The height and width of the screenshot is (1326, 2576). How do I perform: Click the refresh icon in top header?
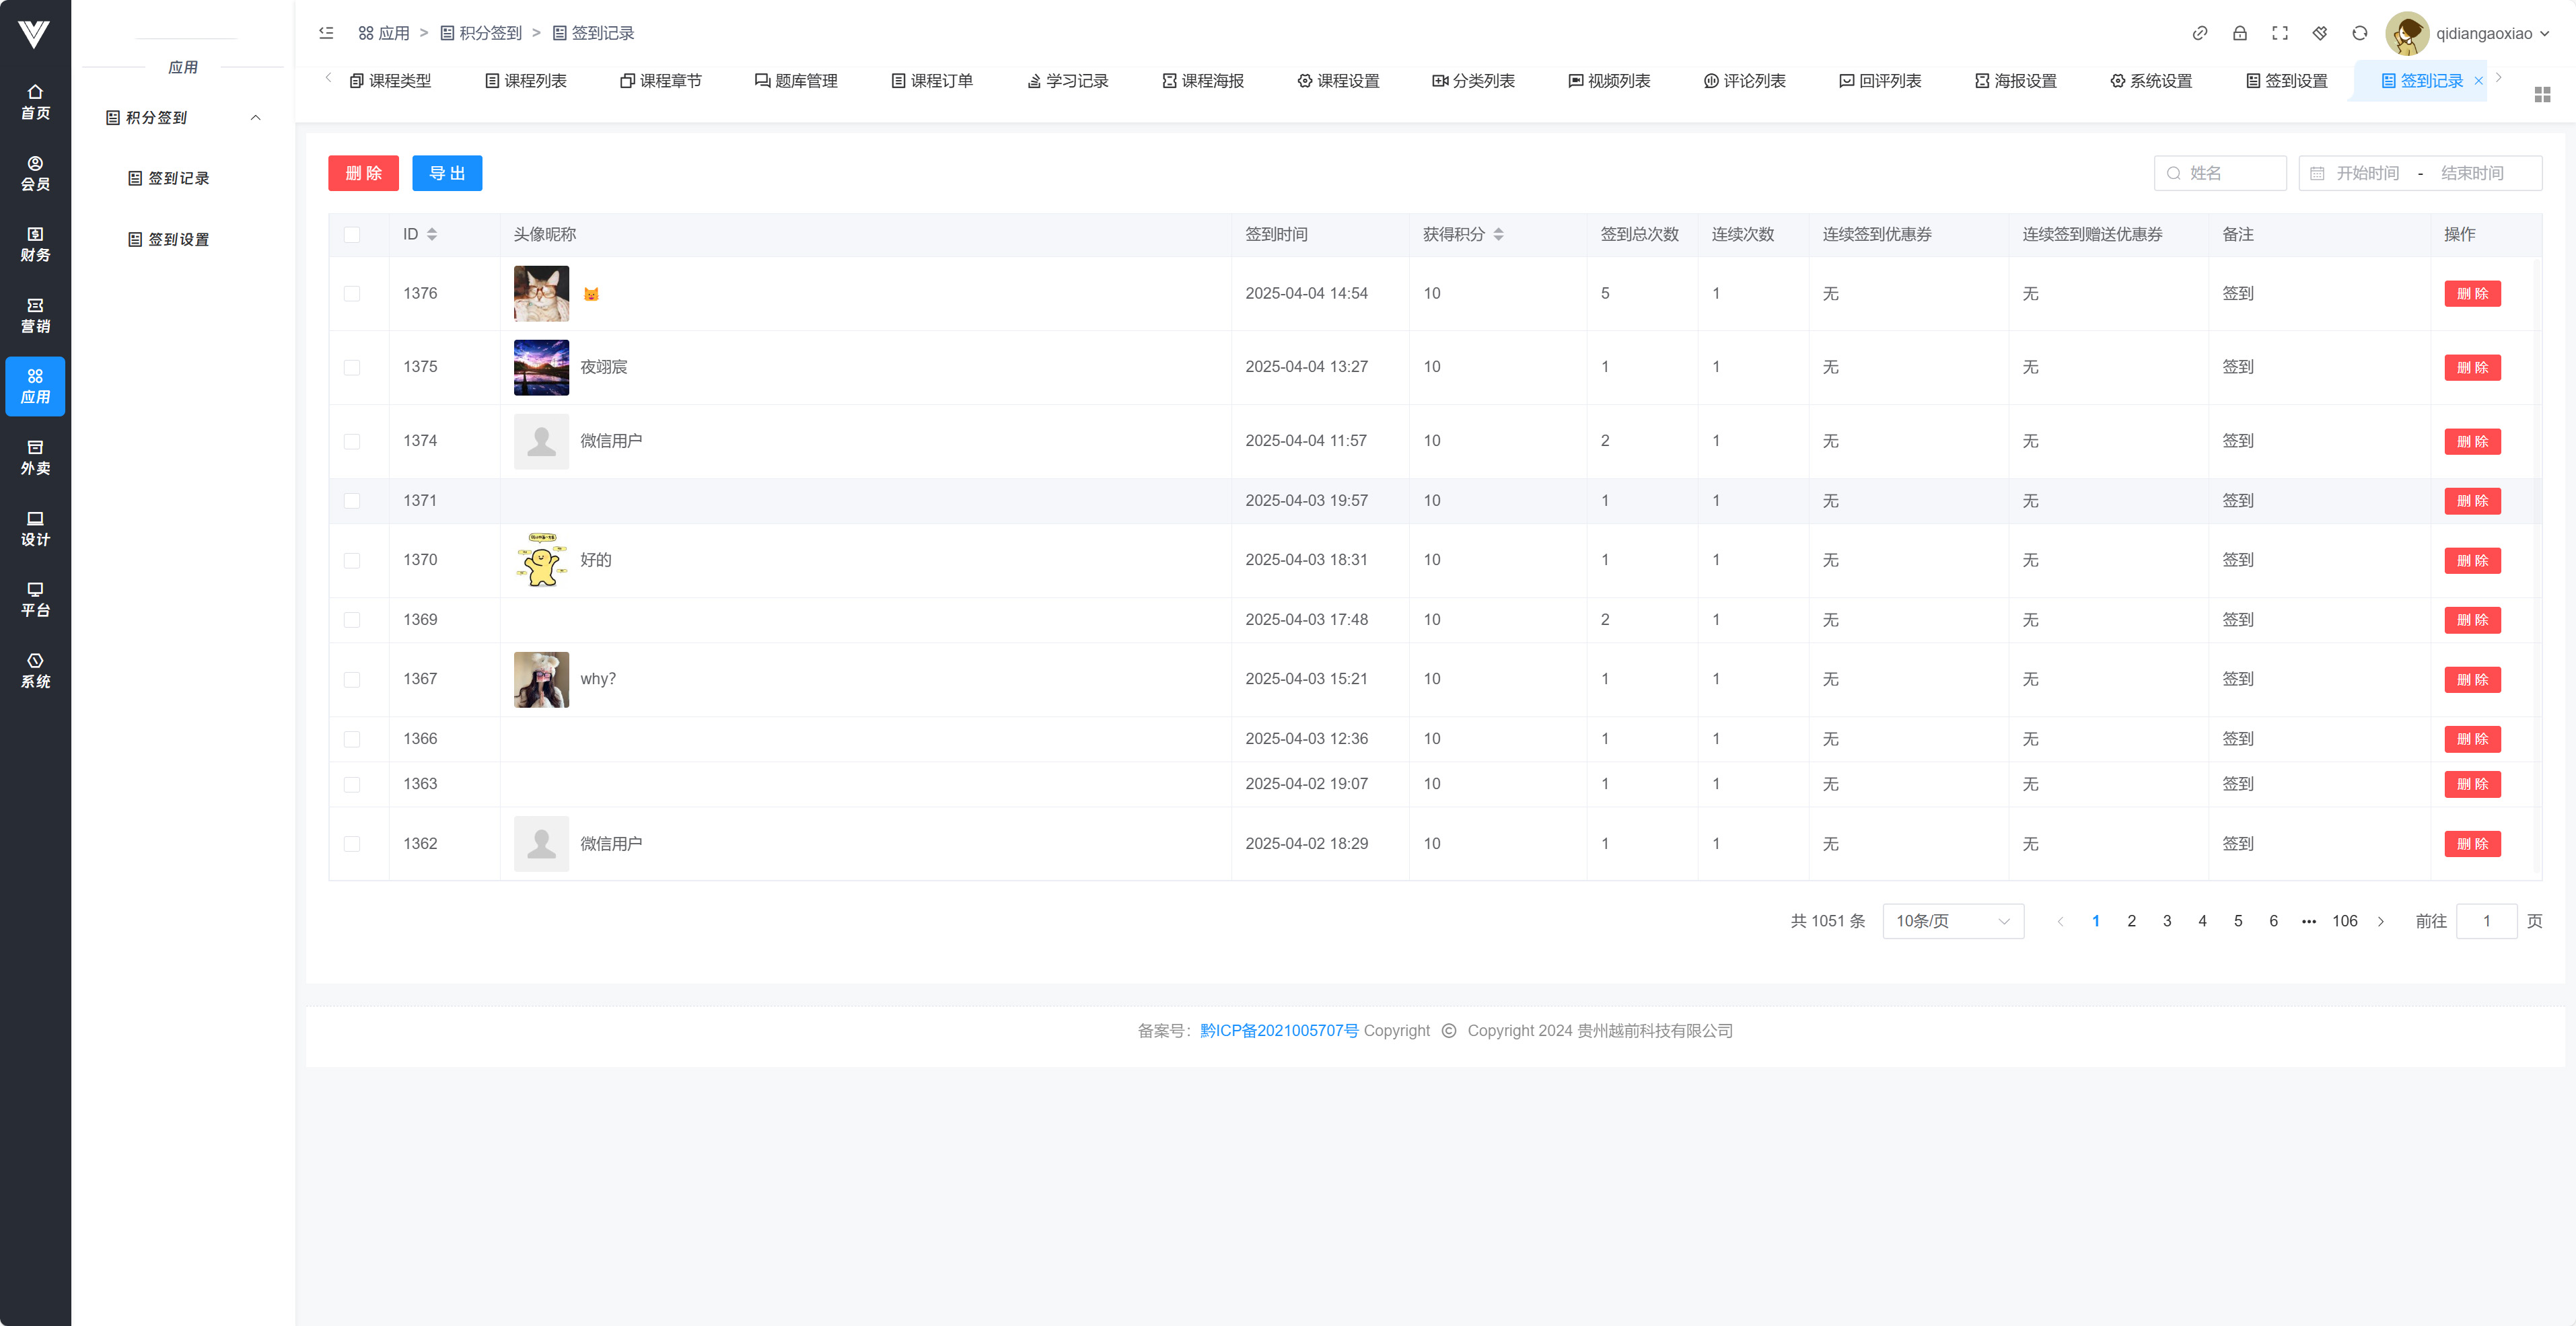(x=2359, y=33)
